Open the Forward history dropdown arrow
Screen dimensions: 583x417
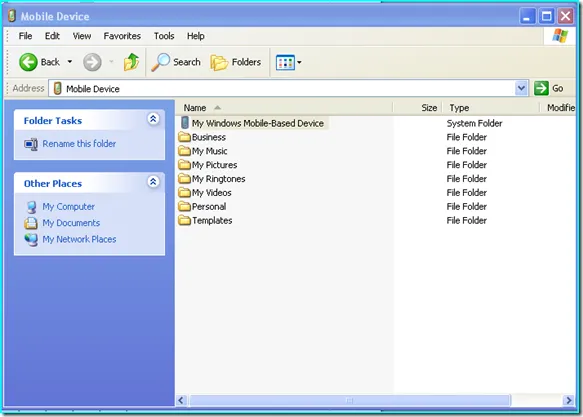111,62
